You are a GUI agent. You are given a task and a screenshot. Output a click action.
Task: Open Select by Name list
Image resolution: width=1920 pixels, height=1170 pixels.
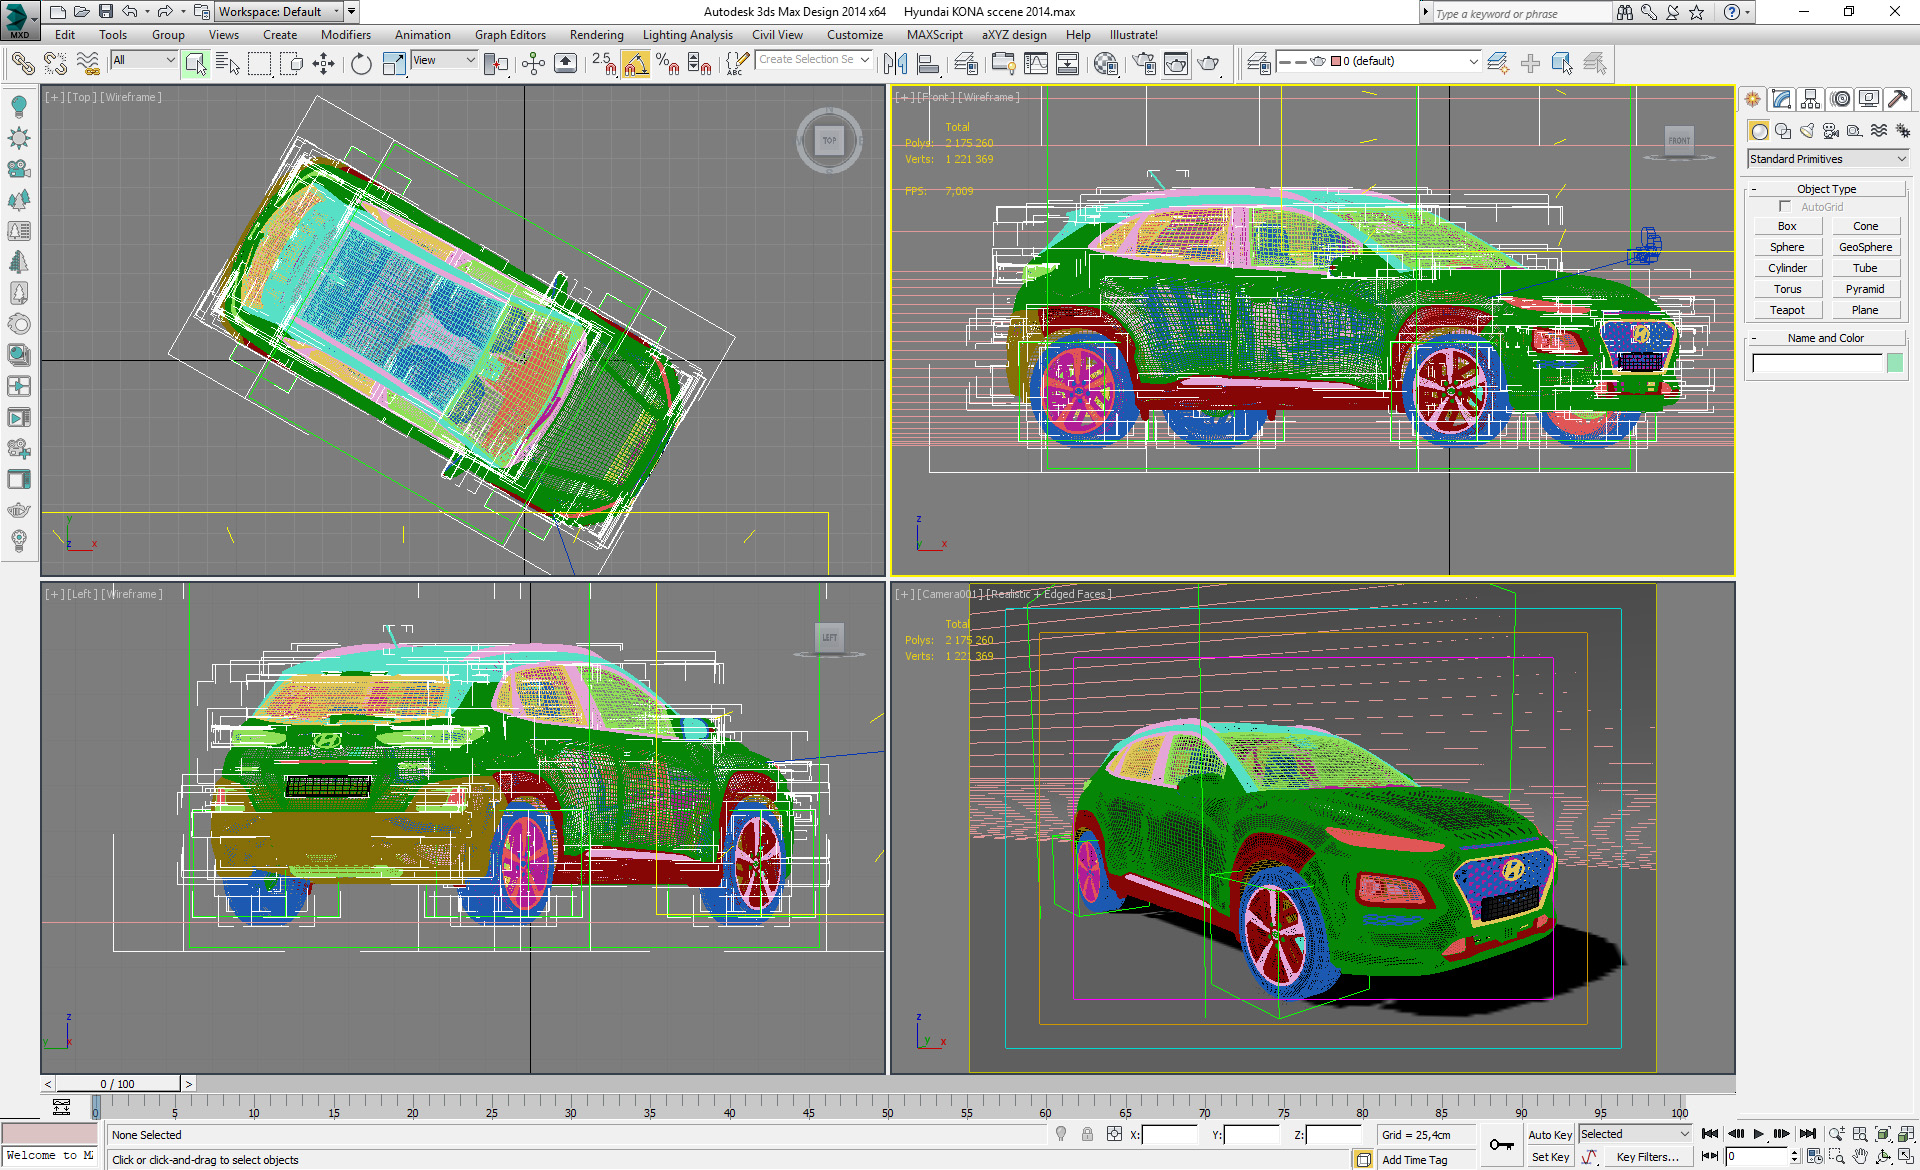(x=228, y=64)
